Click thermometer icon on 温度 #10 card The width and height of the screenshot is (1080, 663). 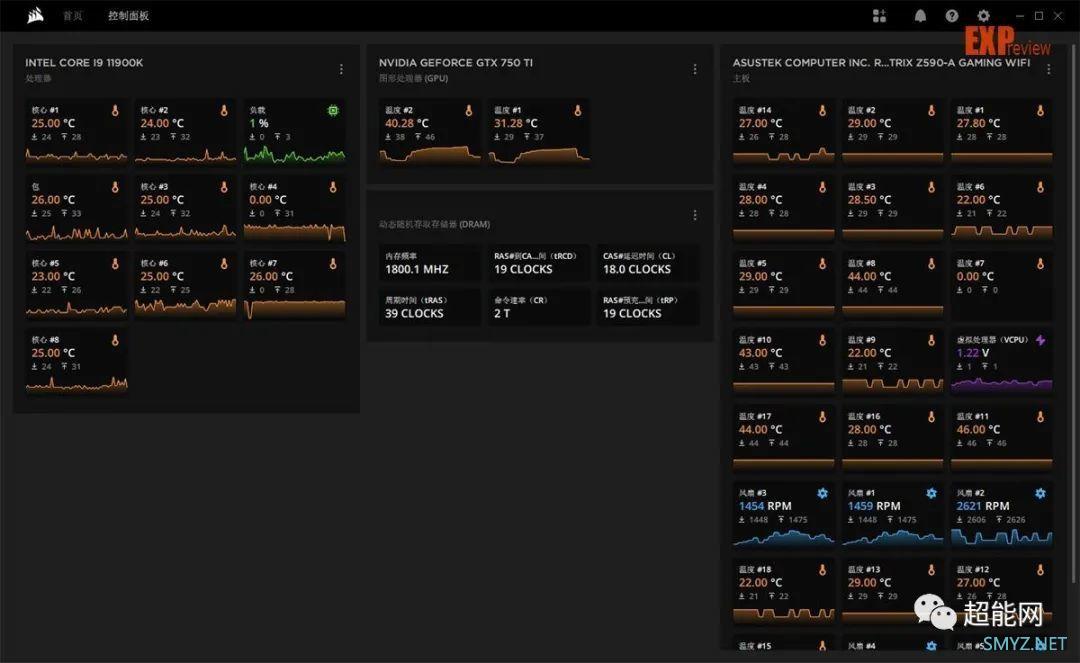pyautogui.click(x=822, y=340)
